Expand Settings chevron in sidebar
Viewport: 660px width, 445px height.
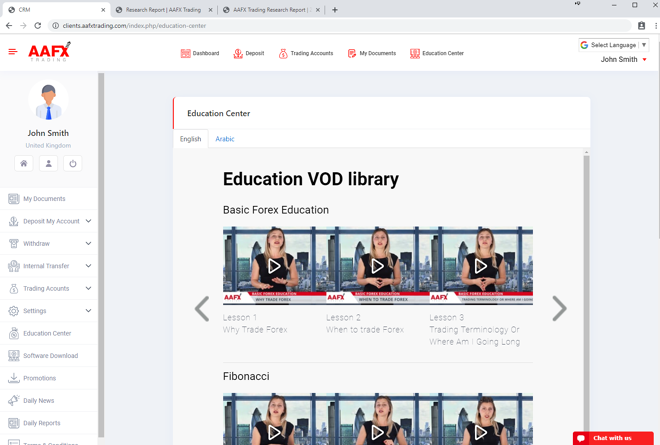88,311
